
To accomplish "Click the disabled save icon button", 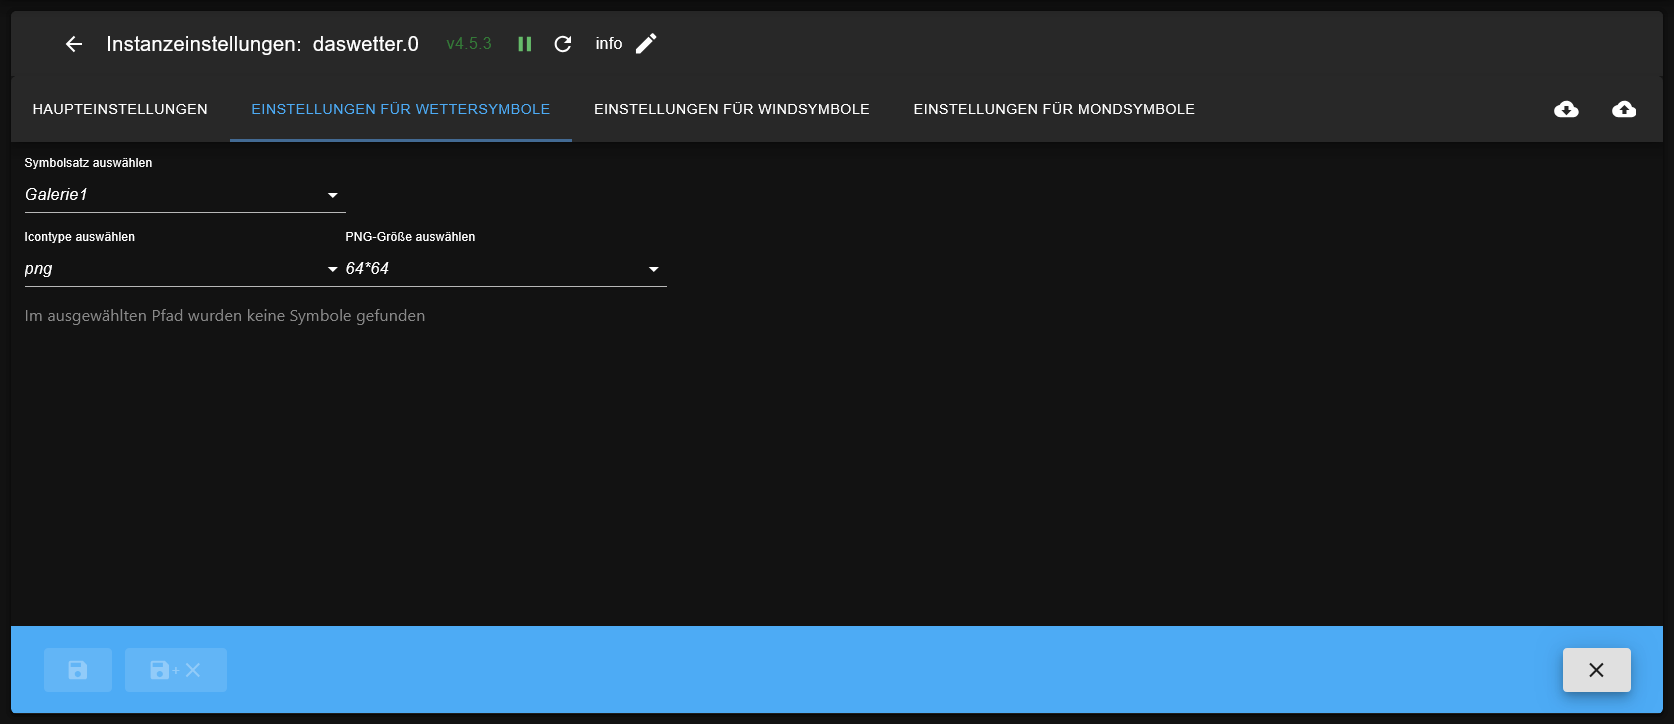I will click(78, 670).
